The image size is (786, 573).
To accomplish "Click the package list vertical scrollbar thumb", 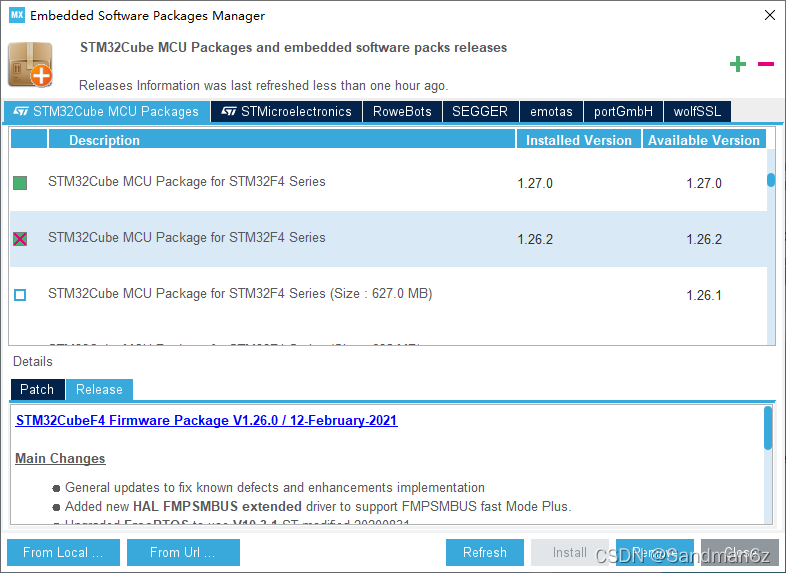I will pyautogui.click(x=771, y=180).
